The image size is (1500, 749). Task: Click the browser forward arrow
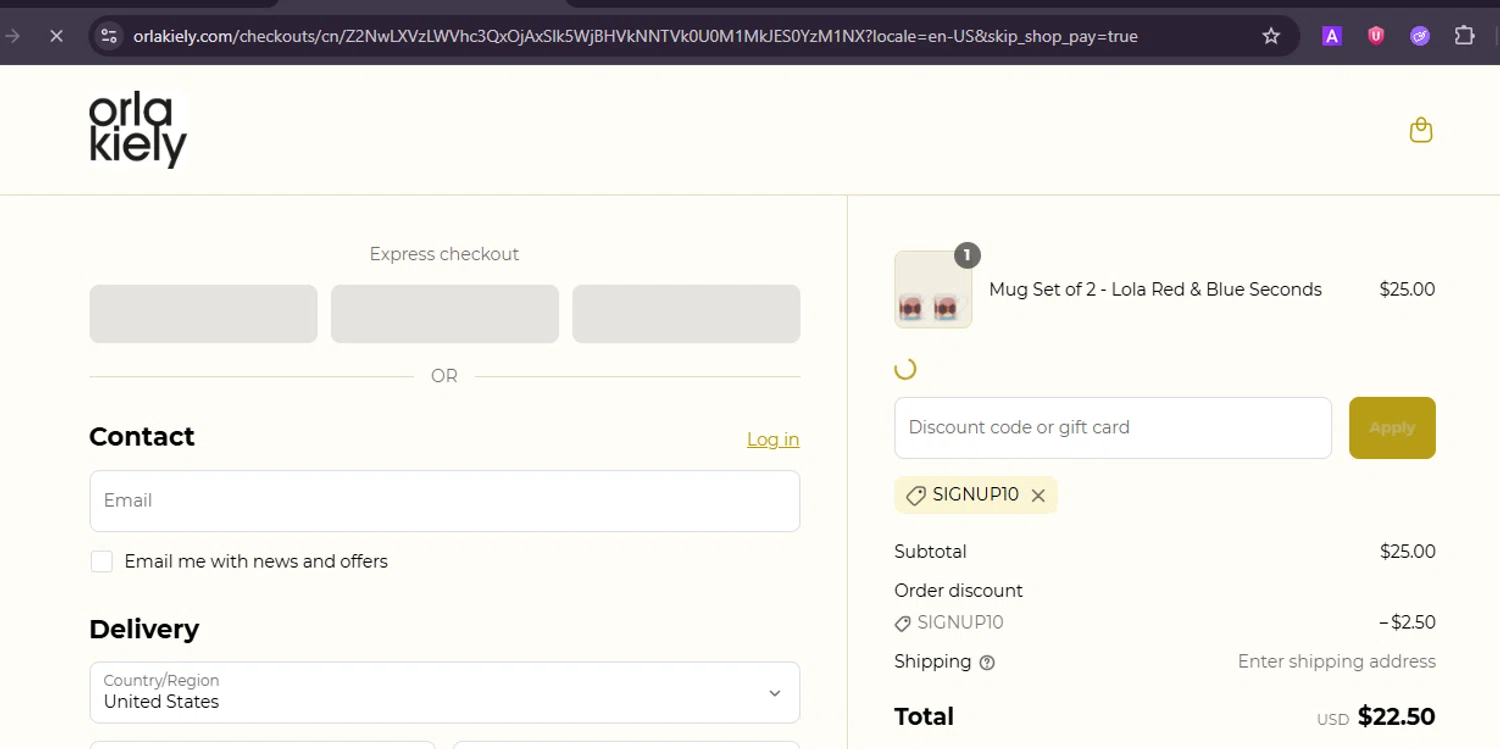[13, 36]
